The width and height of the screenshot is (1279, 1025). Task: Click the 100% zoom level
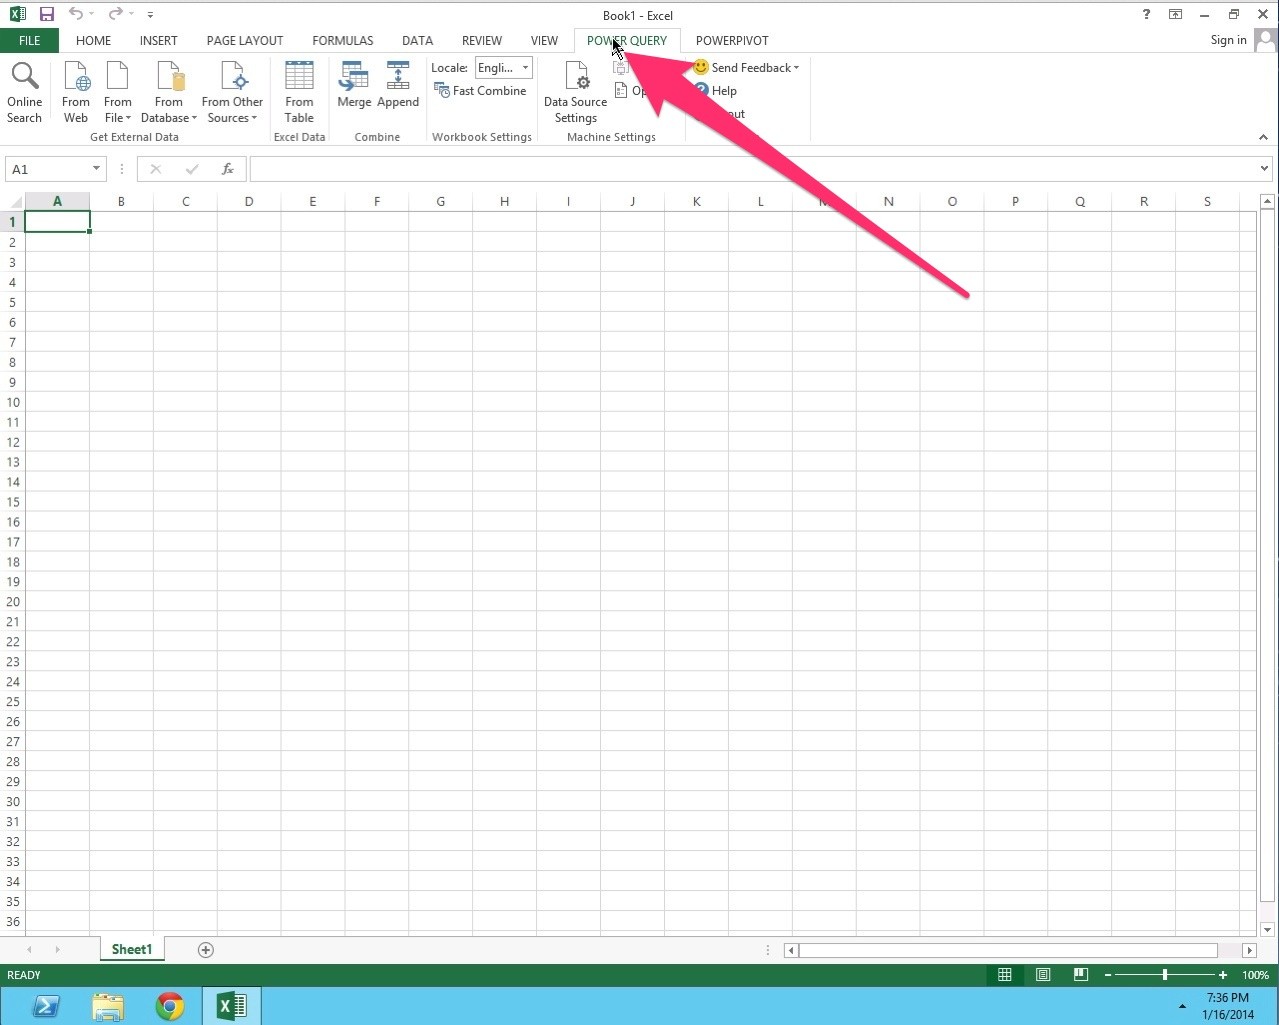click(1256, 975)
